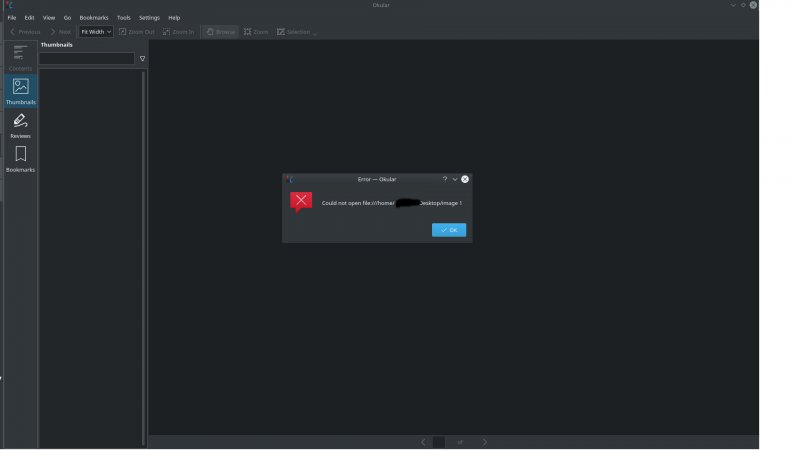Open the Go menu
800x450 pixels.
coord(67,17)
